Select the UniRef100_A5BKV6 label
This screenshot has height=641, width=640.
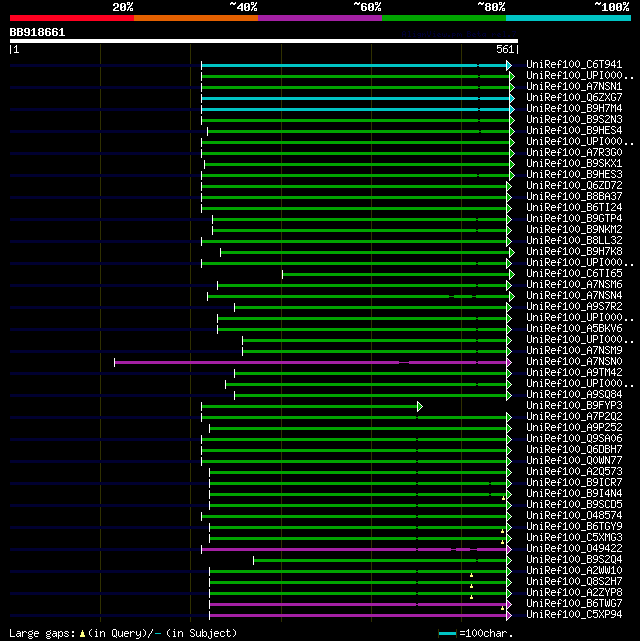click(x=574, y=329)
